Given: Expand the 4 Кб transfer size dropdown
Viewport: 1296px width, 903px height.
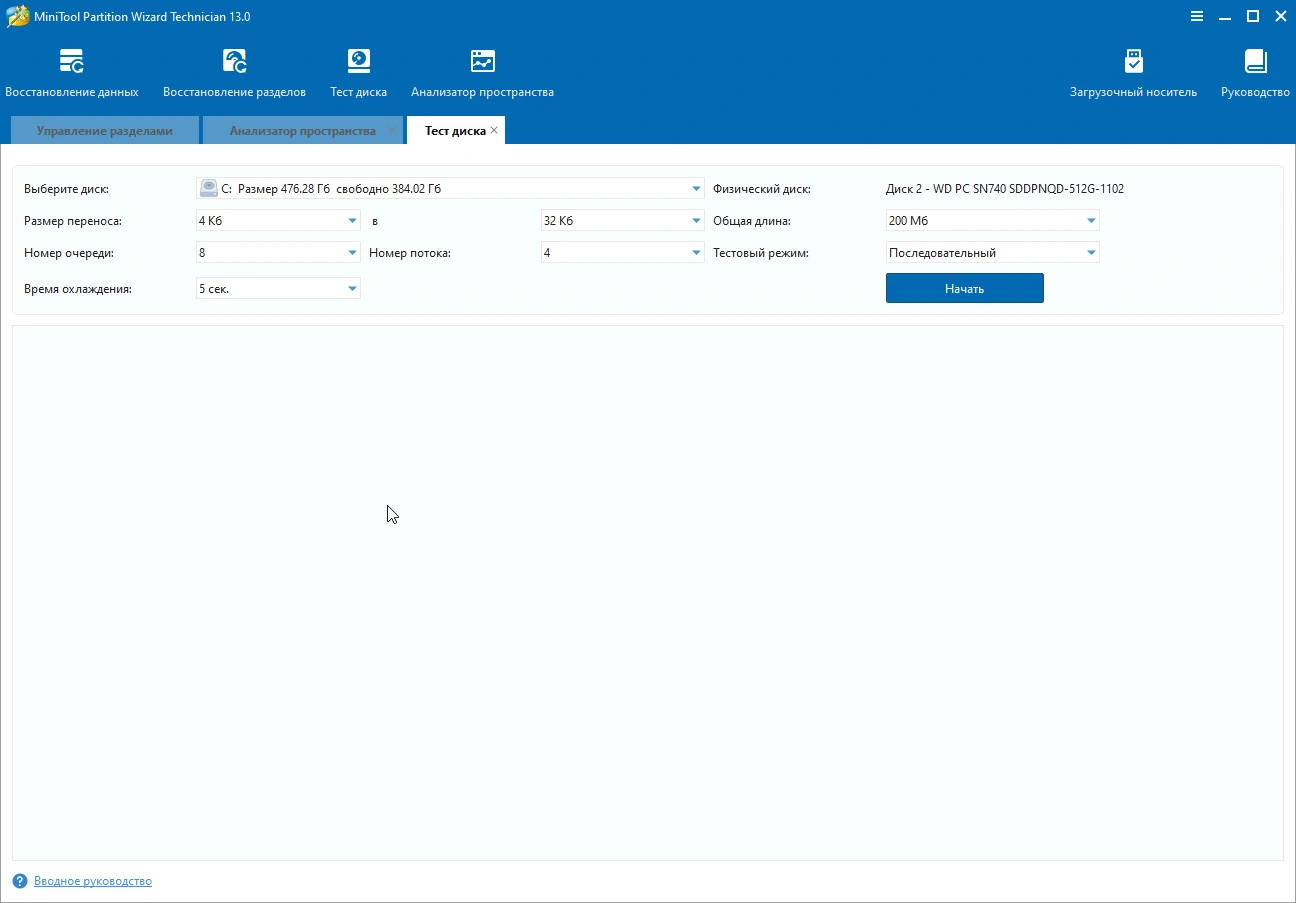Looking at the screenshot, I should point(352,221).
